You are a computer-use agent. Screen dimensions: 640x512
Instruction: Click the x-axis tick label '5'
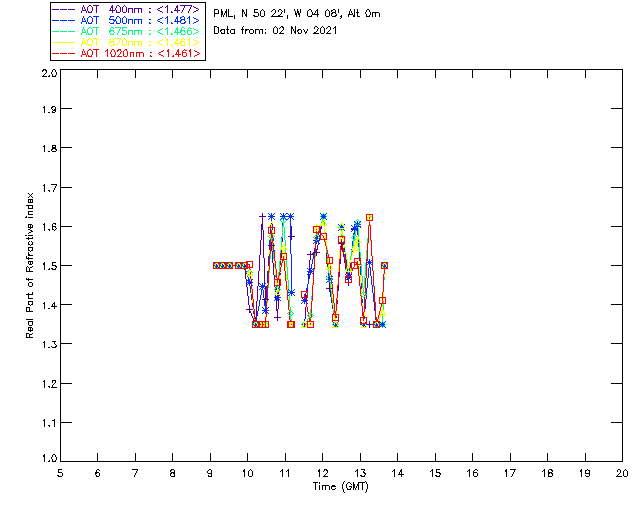tap(60, 473)
